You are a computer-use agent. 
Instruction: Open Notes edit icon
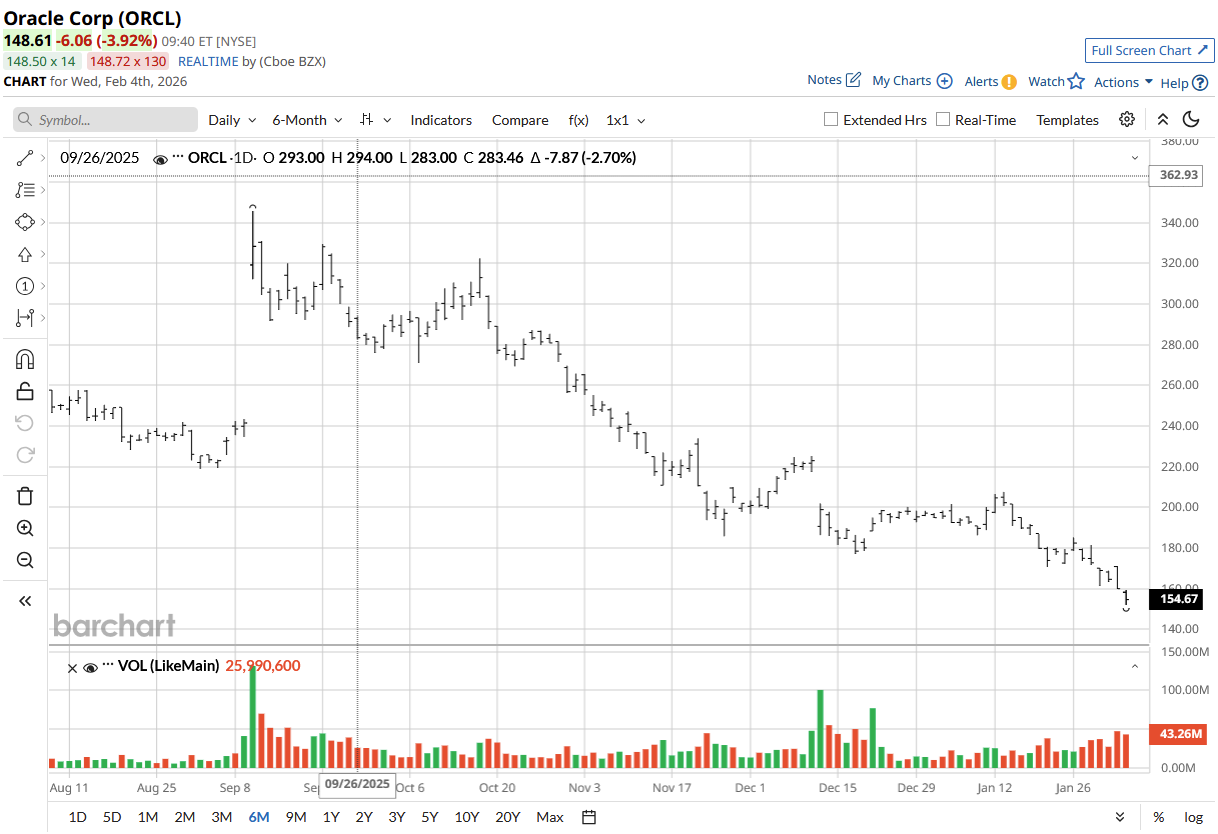click(853, 79)
